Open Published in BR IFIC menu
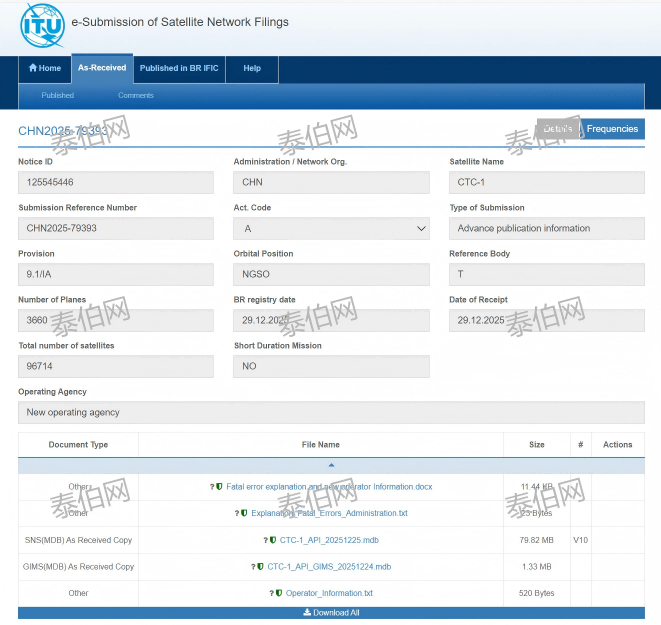Screen dimensions: 661x625 (179, 68)
